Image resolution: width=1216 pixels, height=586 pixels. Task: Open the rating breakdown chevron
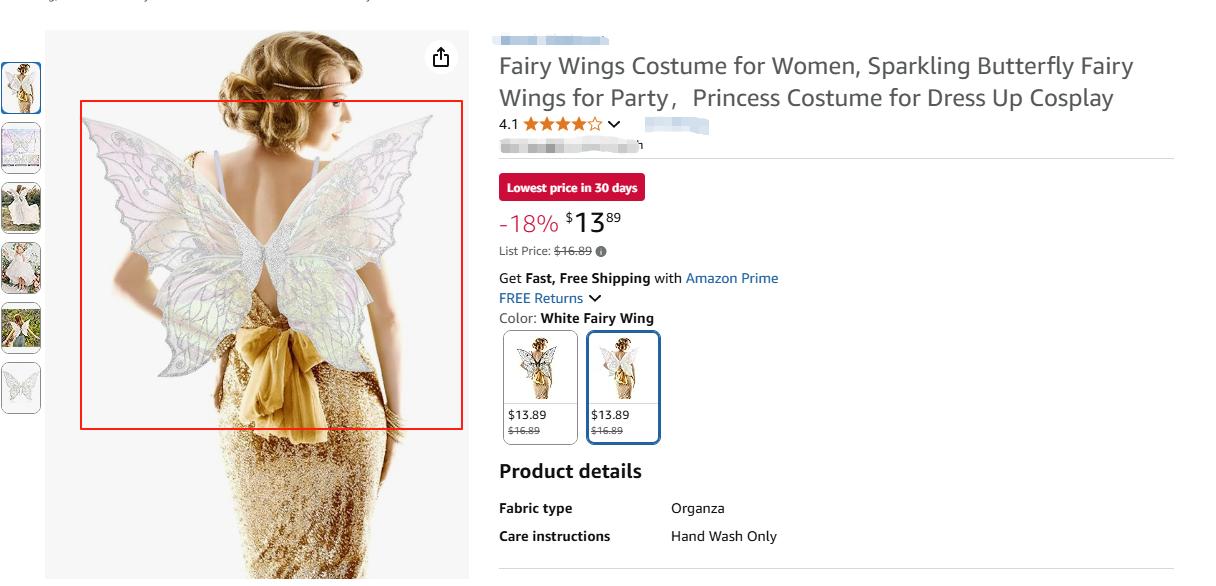click(x=614, y=125)
